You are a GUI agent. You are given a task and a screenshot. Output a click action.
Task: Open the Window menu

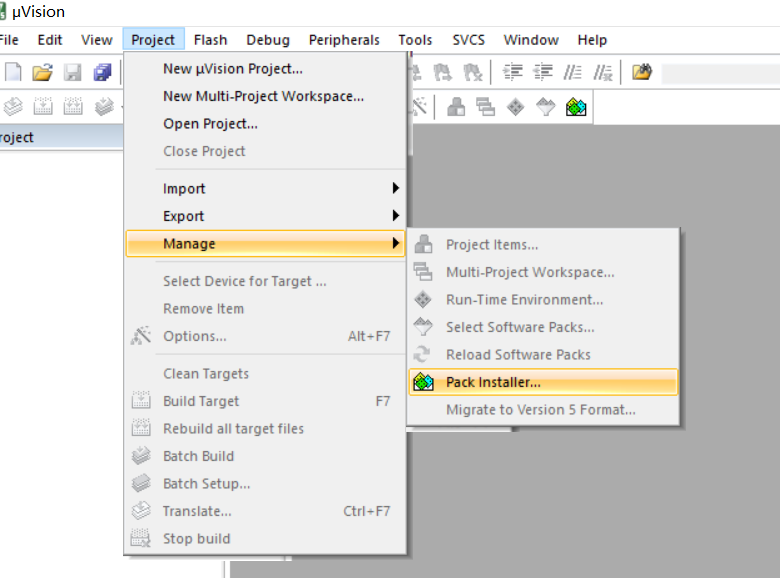click(531, 40)
